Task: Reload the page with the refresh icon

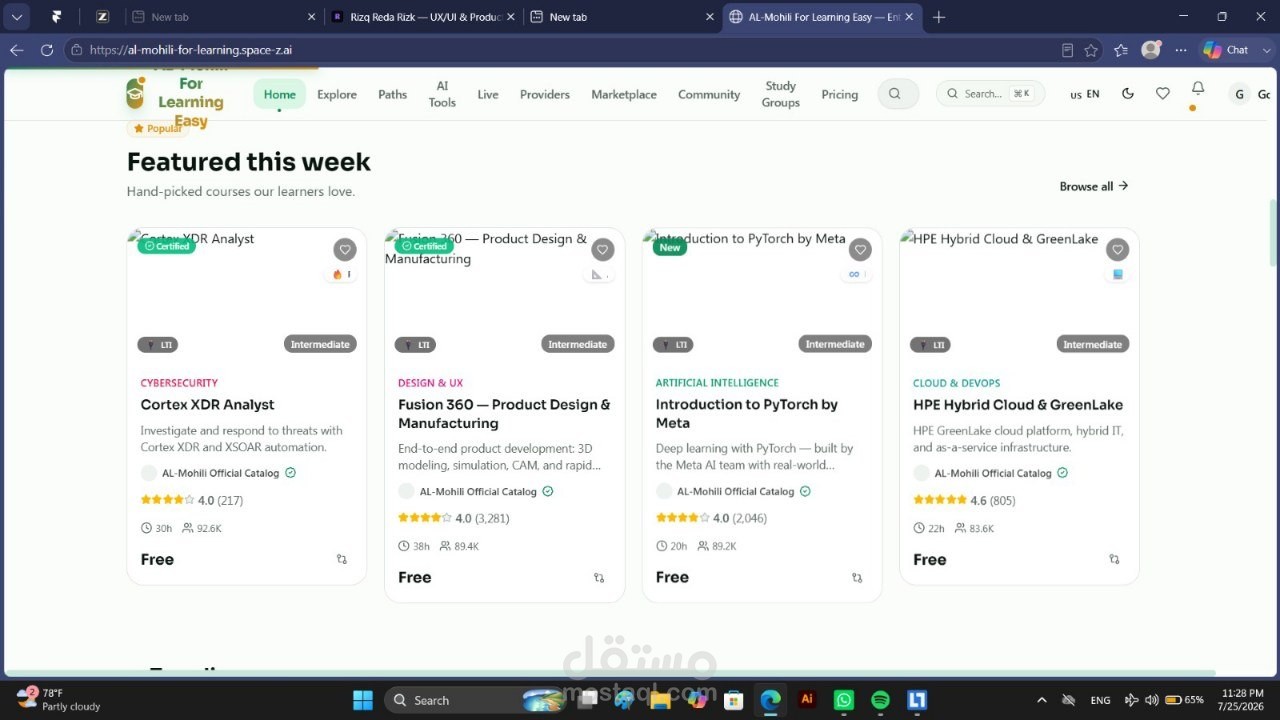Action: pyautogui.click(x=47, y=50)
